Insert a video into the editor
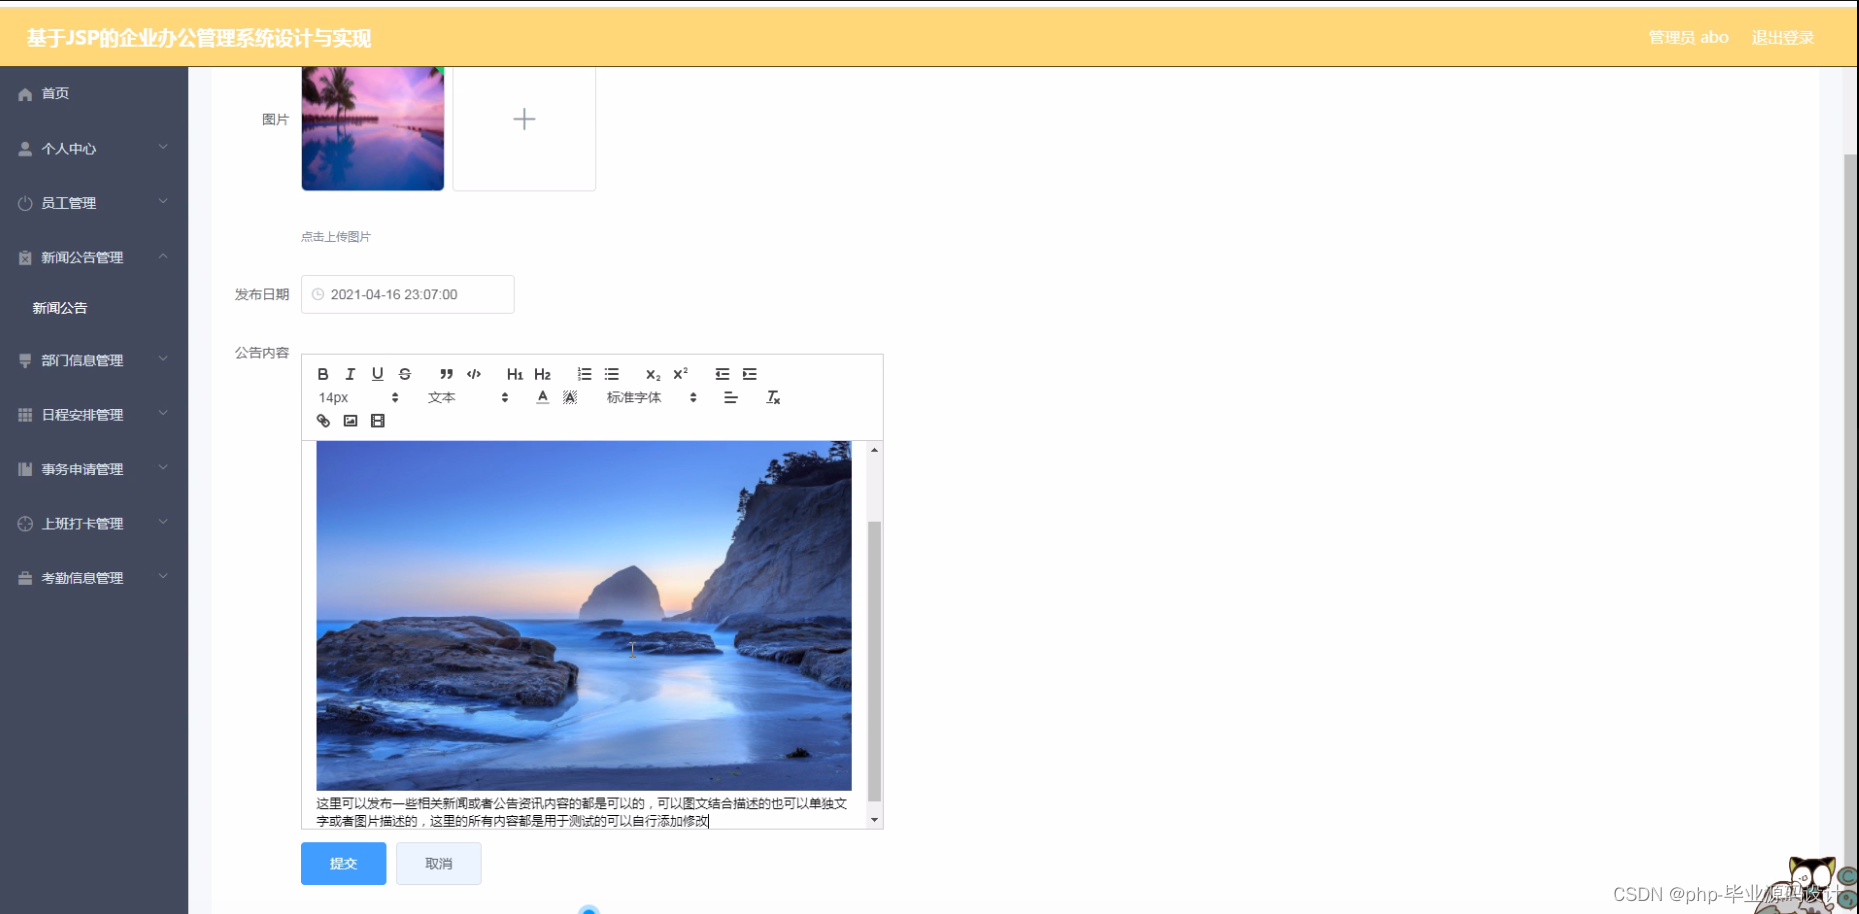Image resolution: width=1859 pixels, height=914 pixels. [x=377, y=421]
